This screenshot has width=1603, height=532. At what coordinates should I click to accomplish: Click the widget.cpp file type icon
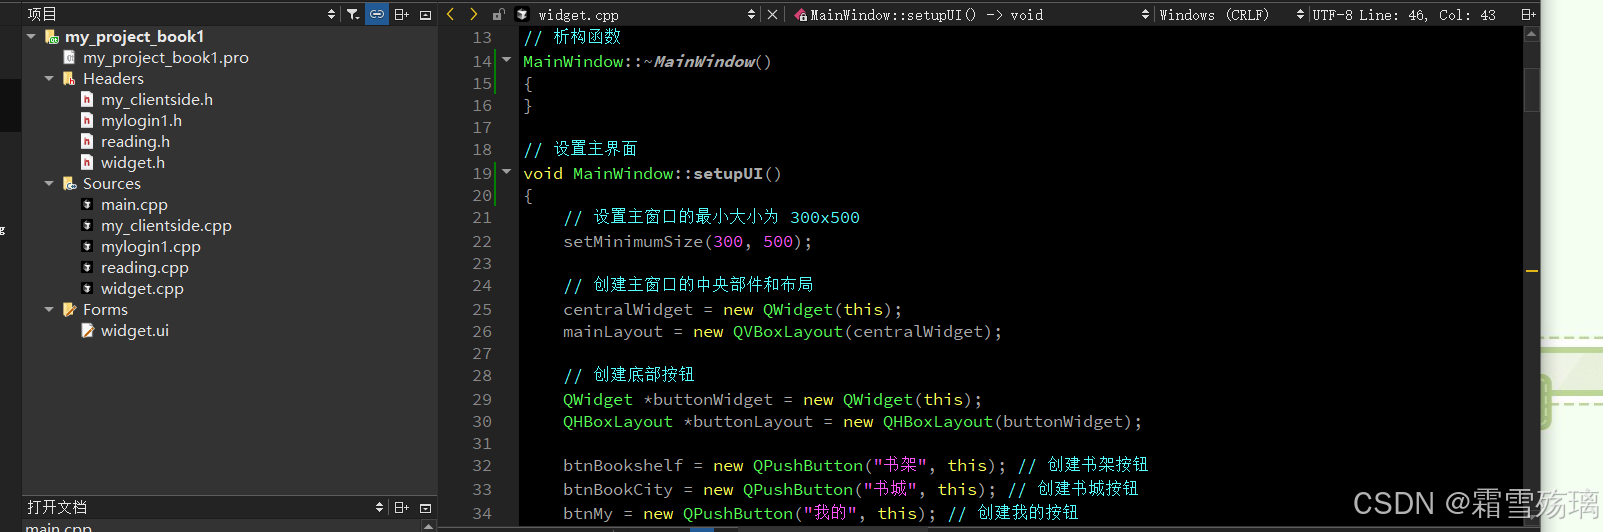point(522,14)
